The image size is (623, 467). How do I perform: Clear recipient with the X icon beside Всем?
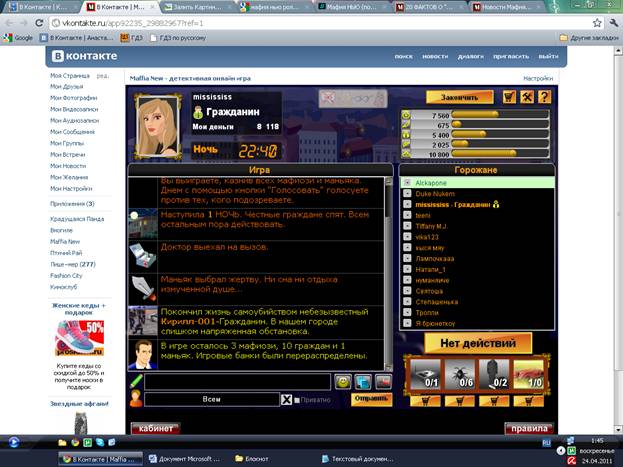point(286,399)
